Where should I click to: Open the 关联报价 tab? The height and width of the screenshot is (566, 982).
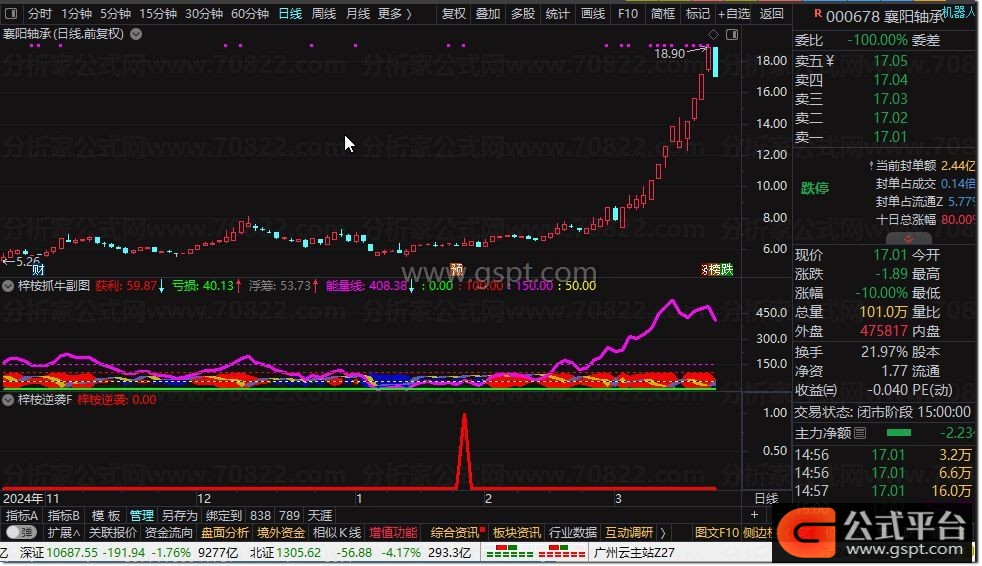click(x=113, y=533)
